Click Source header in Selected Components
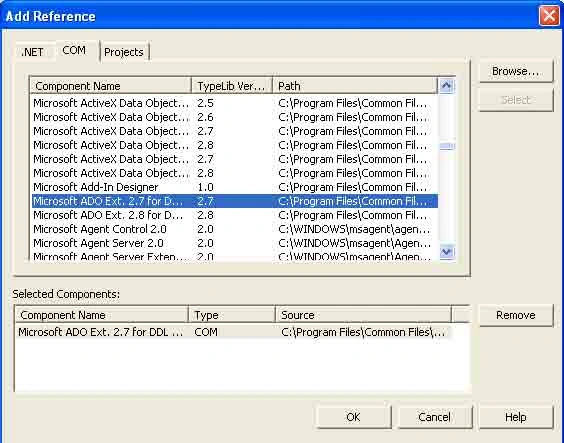Screen dimensions: 564x443 [x=363, y=315]
